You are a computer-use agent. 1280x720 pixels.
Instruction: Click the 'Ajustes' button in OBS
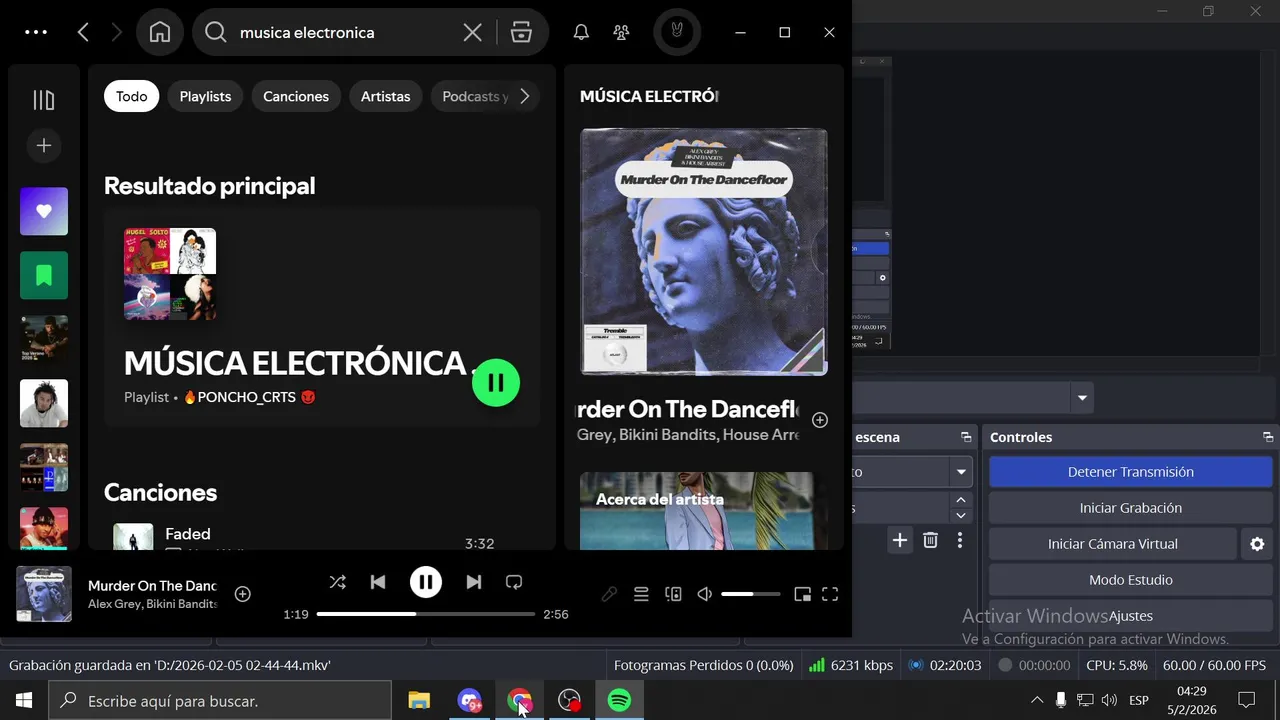(1131, 616)
